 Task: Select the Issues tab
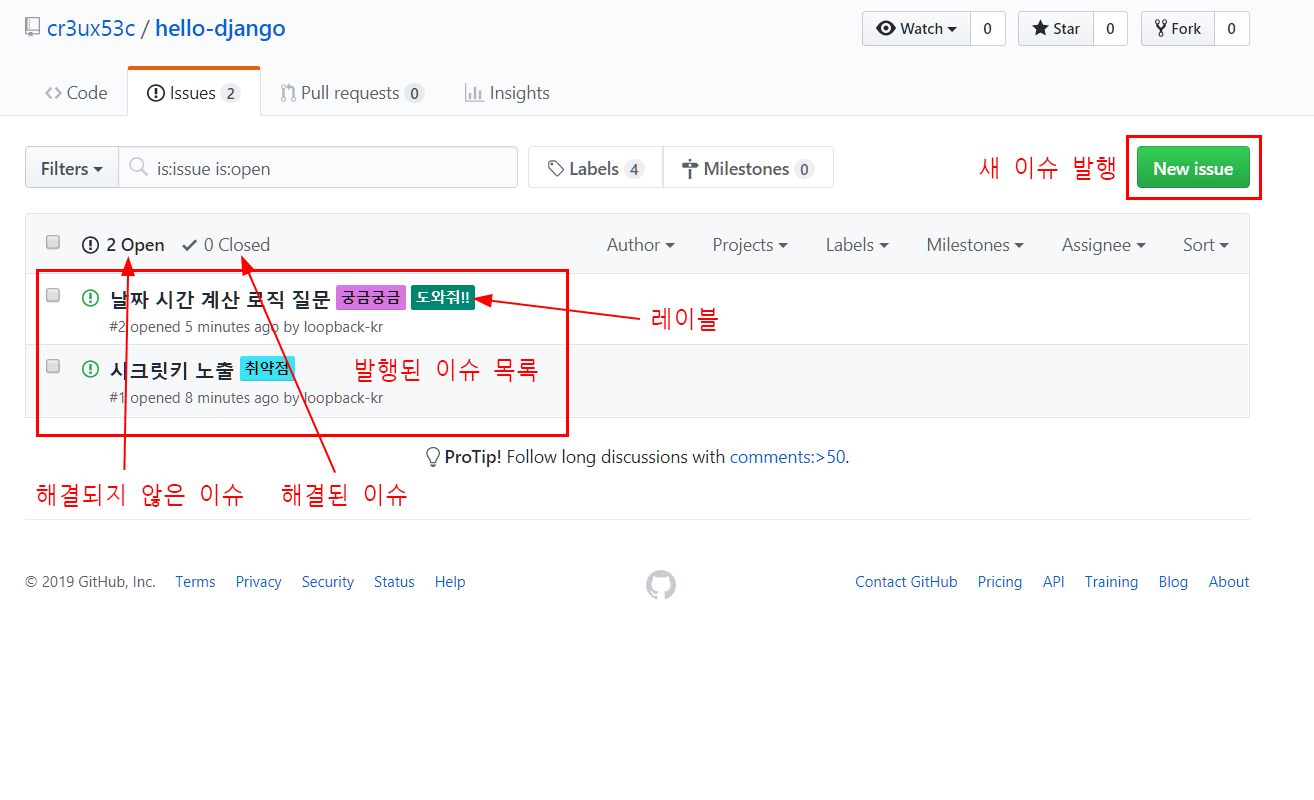pos(194,93)
